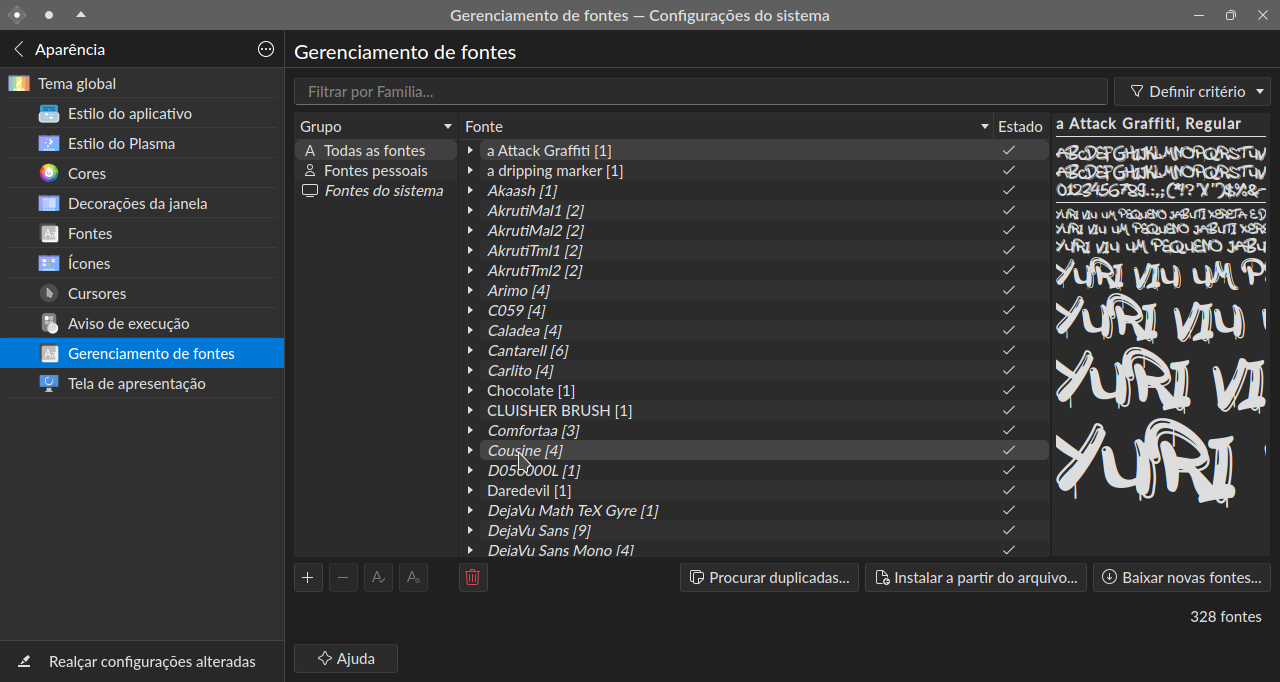This screenshot has height=682, width=1280.
Task: Open the Cursores sidebar icon
Action: click(49, 294)
